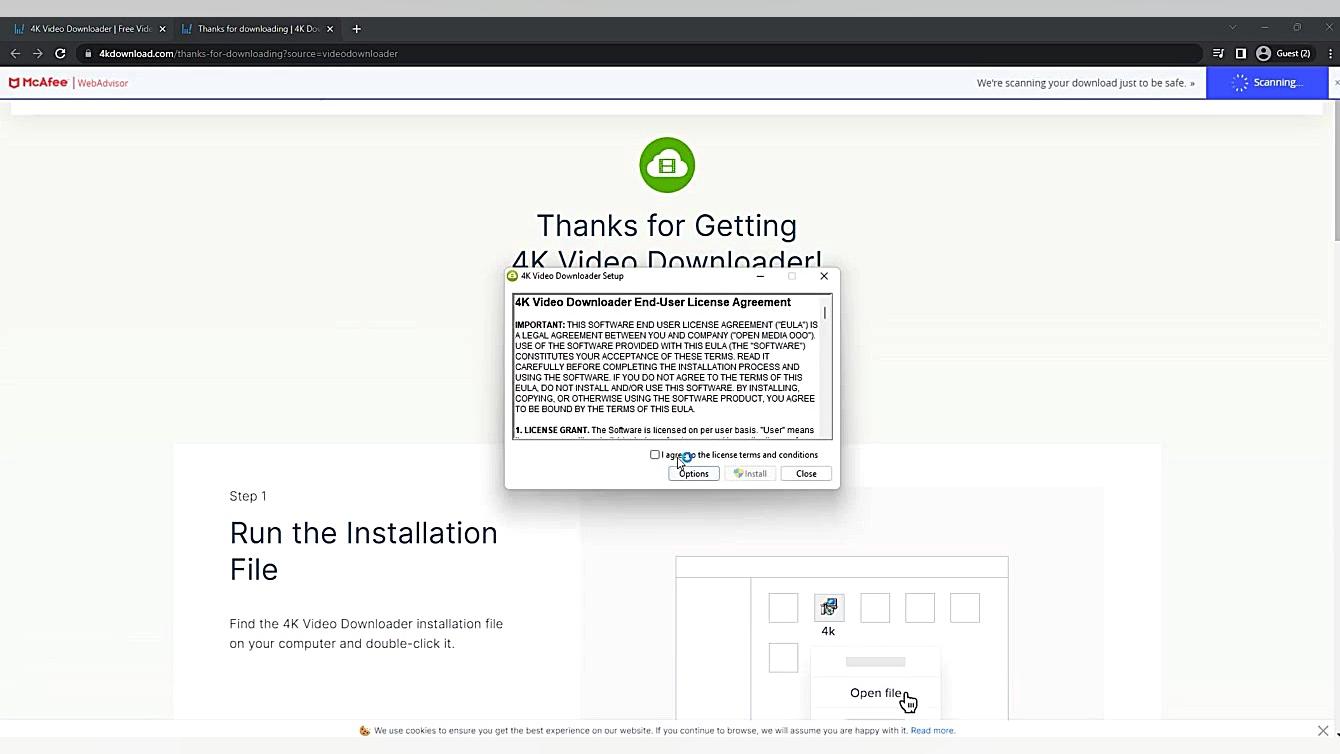
Task: Go back with the browser back arrow
Action: 15,54
